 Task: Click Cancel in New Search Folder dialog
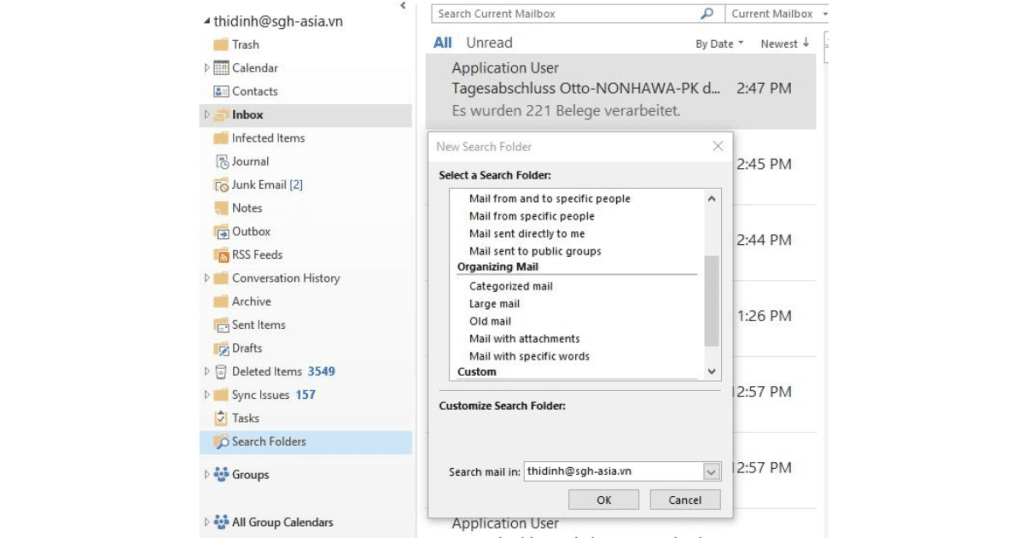(x=685, y=500)
